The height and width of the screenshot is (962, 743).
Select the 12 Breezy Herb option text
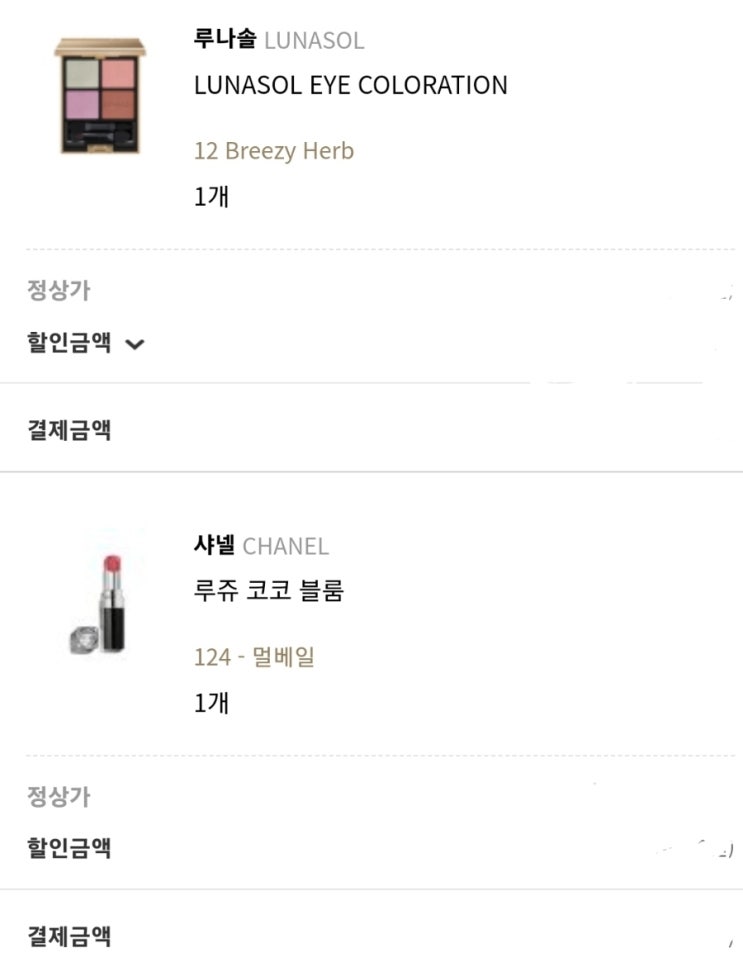pos(273,151)
